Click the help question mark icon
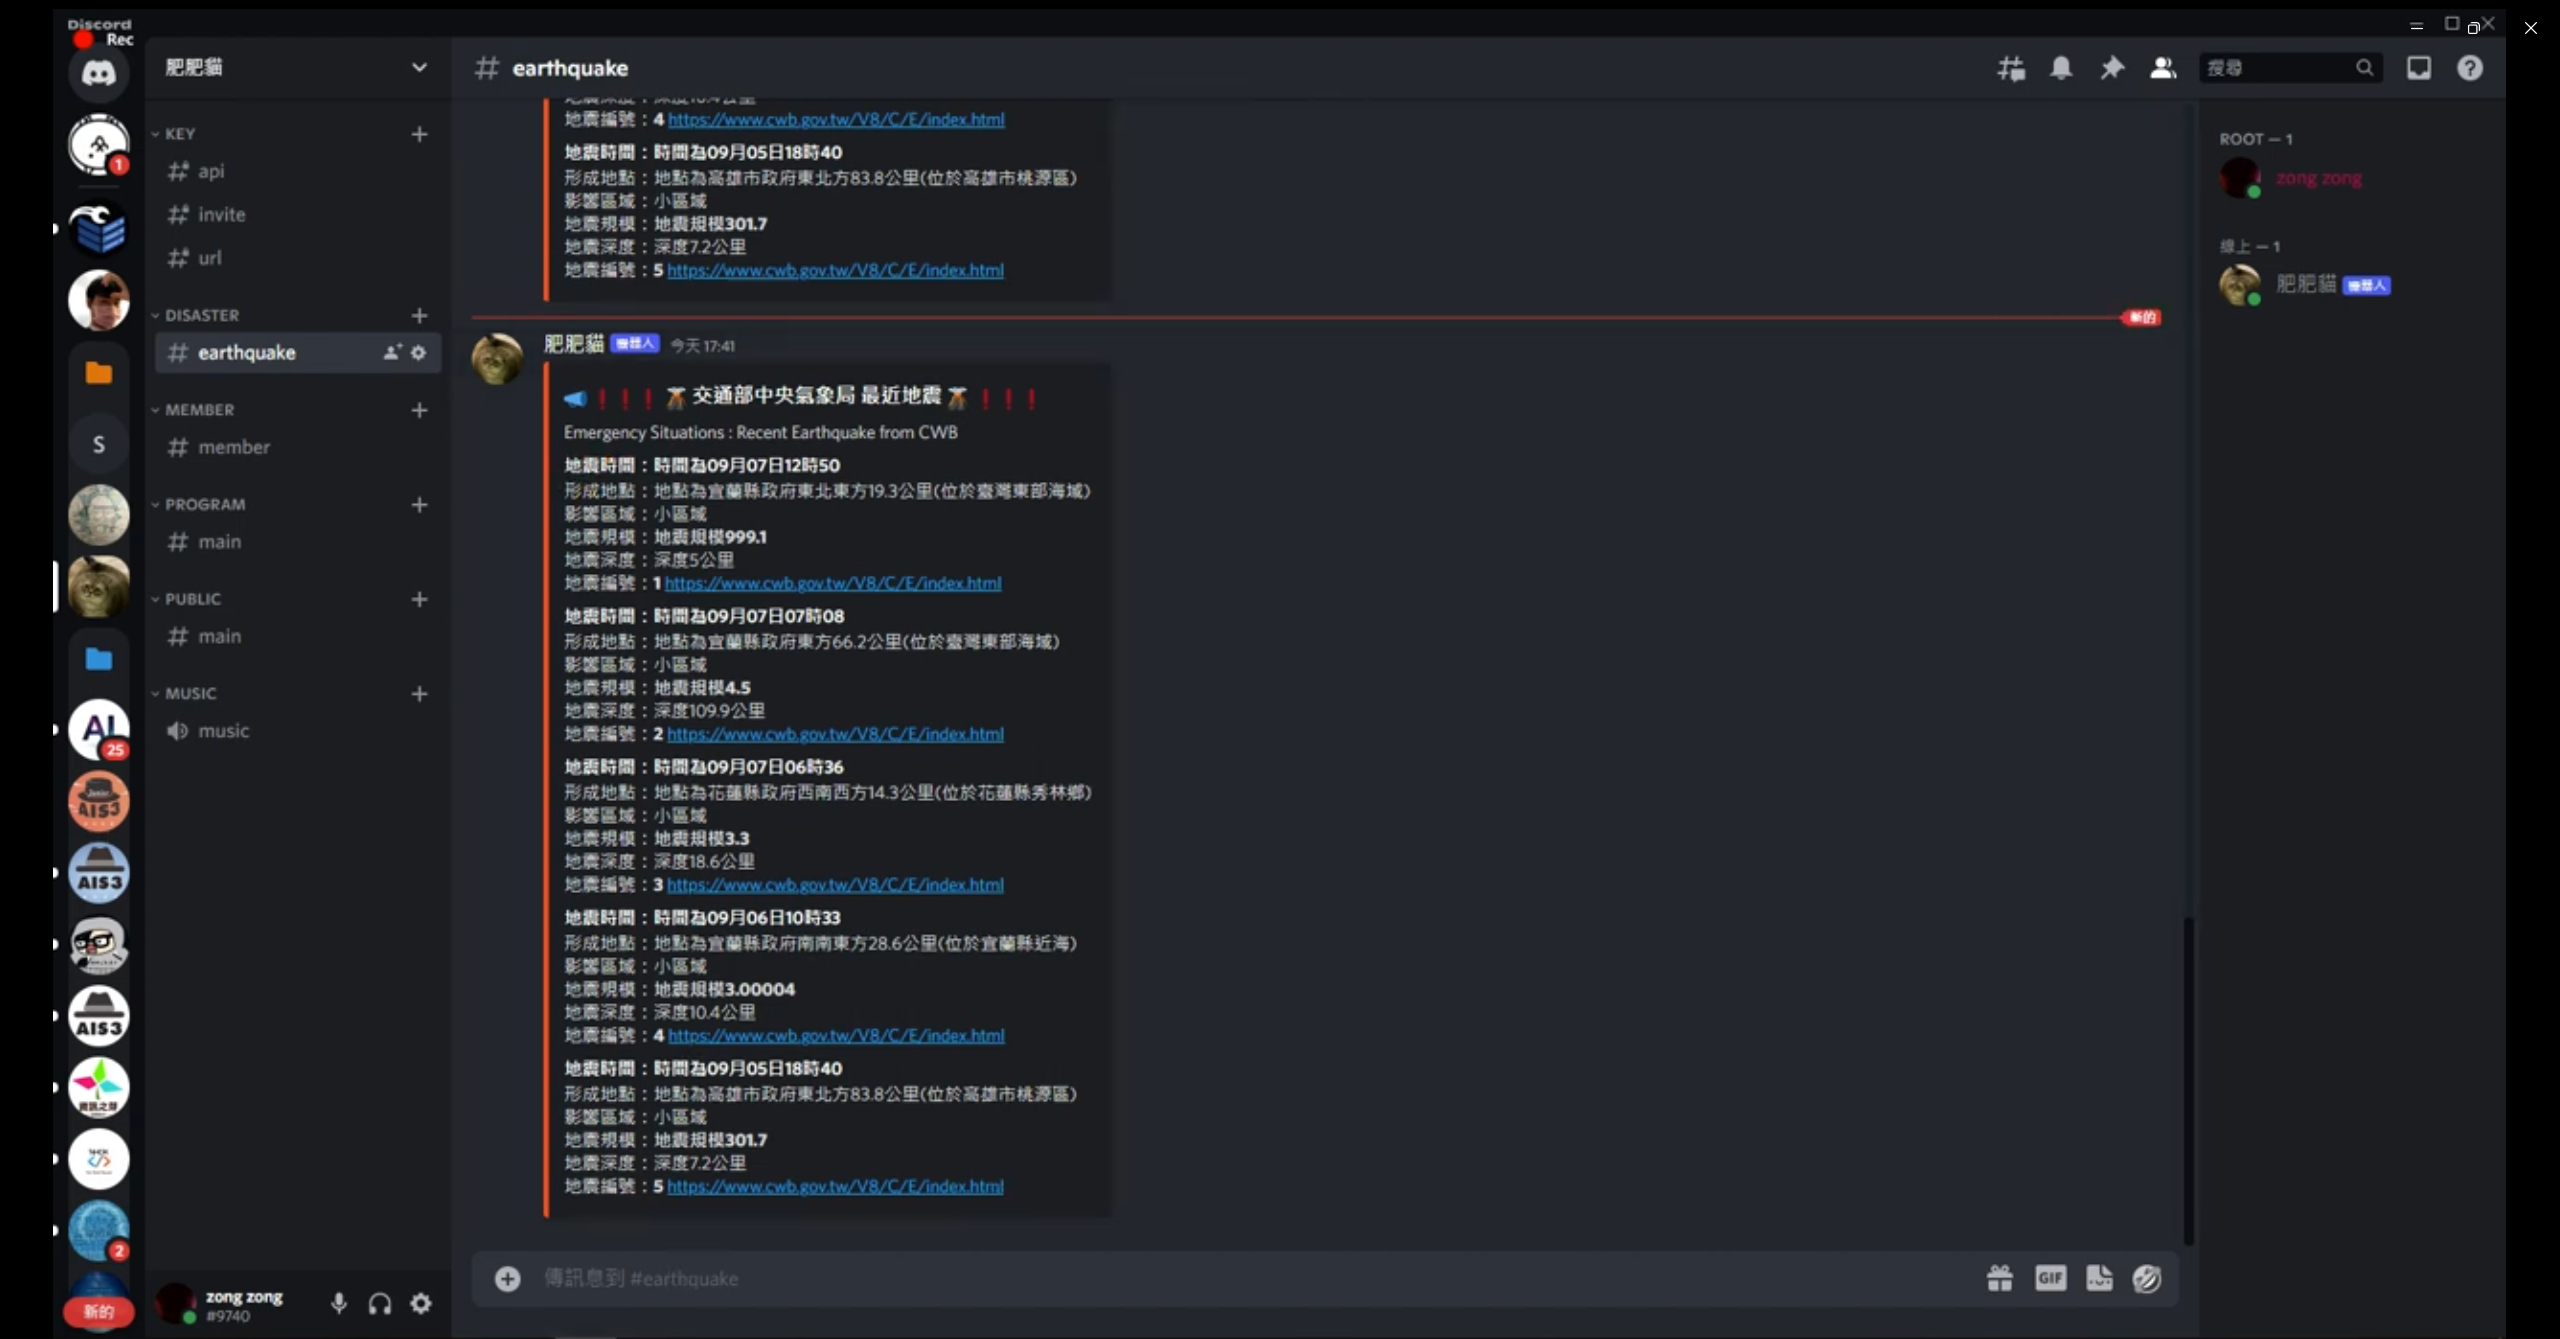The width and height of the screenshot is (2560, 1339). pyautogui.click(x=2469, y=68)
